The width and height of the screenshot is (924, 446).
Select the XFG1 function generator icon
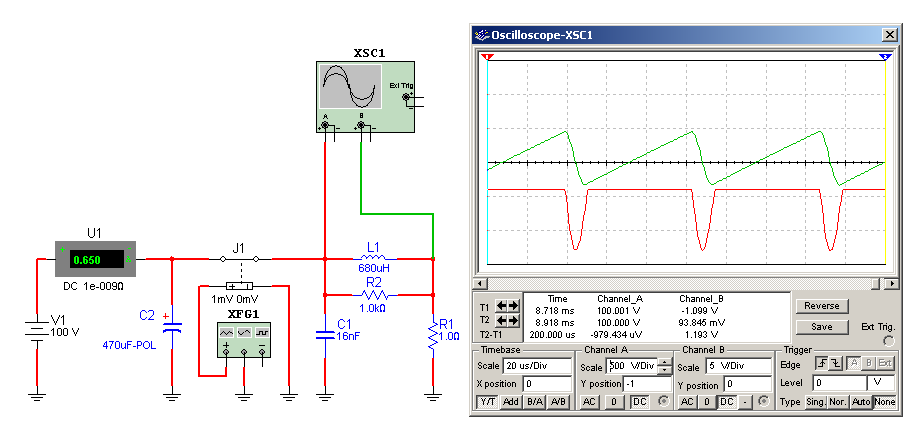(x=244, y=341)
